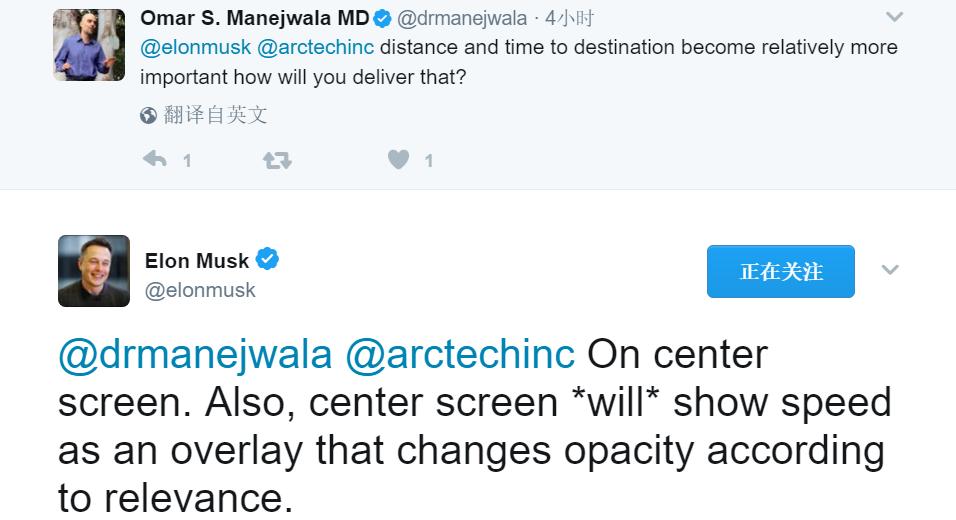Viewport: 956px width, 520px height.
Task: Open the Omar S. Manejwala MD name link
Action: click(255, 18)
